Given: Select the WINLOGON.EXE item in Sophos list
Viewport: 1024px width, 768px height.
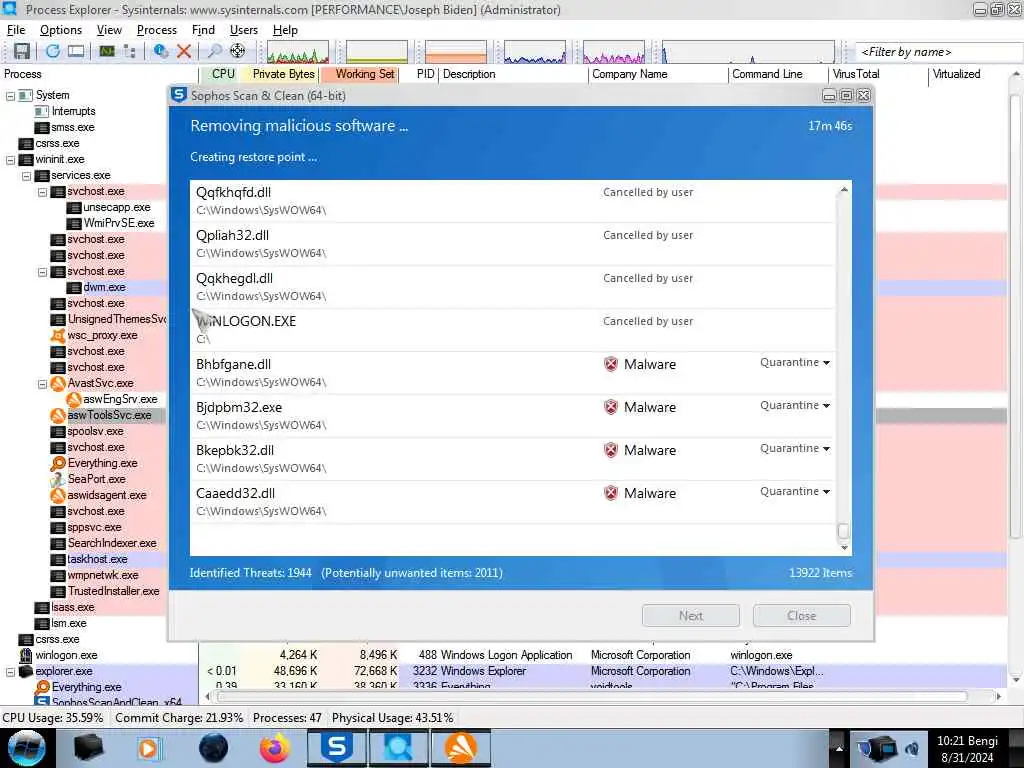Looking at the screenshot, I should (513, 330).
